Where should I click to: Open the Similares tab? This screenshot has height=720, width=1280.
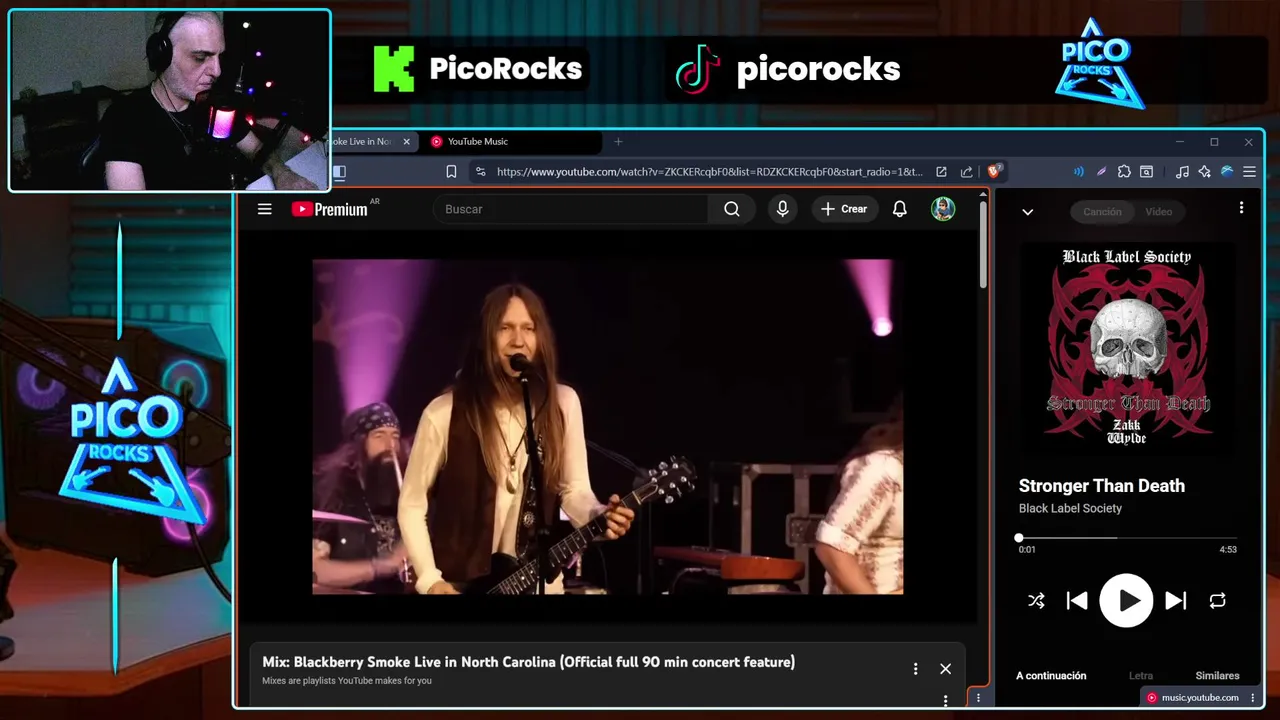[x=1217, y=676]
